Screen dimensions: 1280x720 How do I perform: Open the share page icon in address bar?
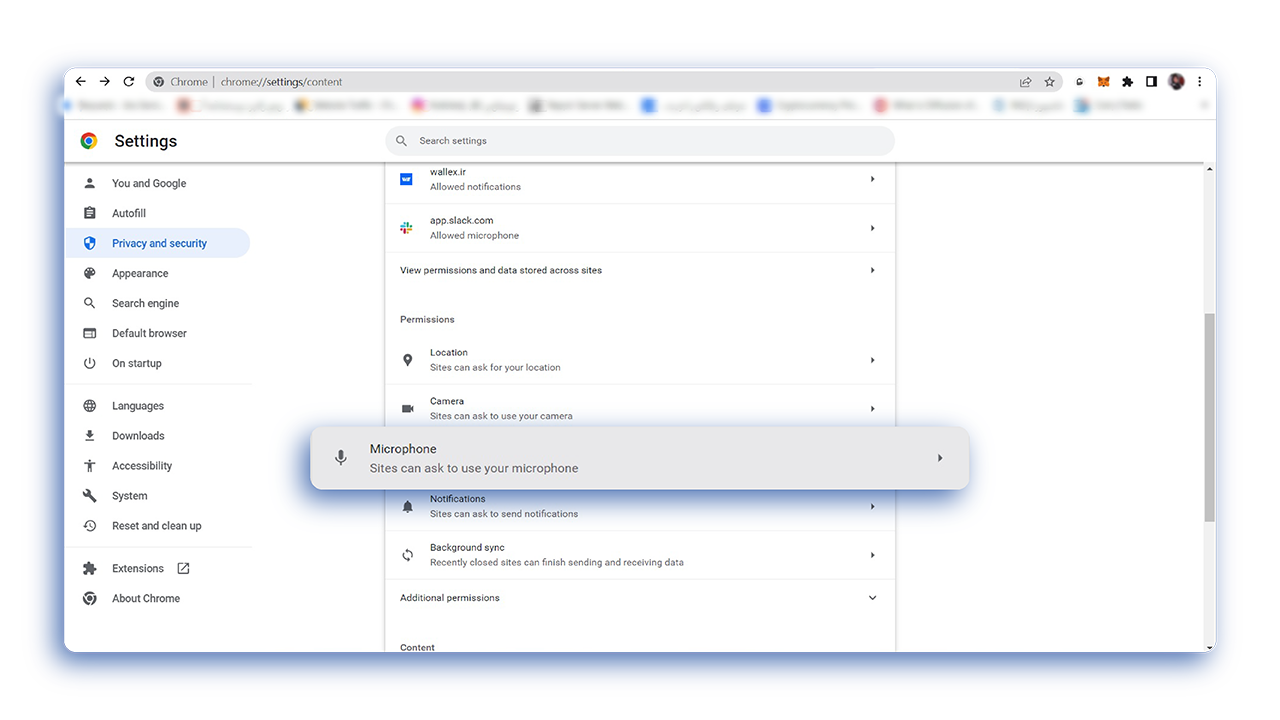pos(1025,82)
